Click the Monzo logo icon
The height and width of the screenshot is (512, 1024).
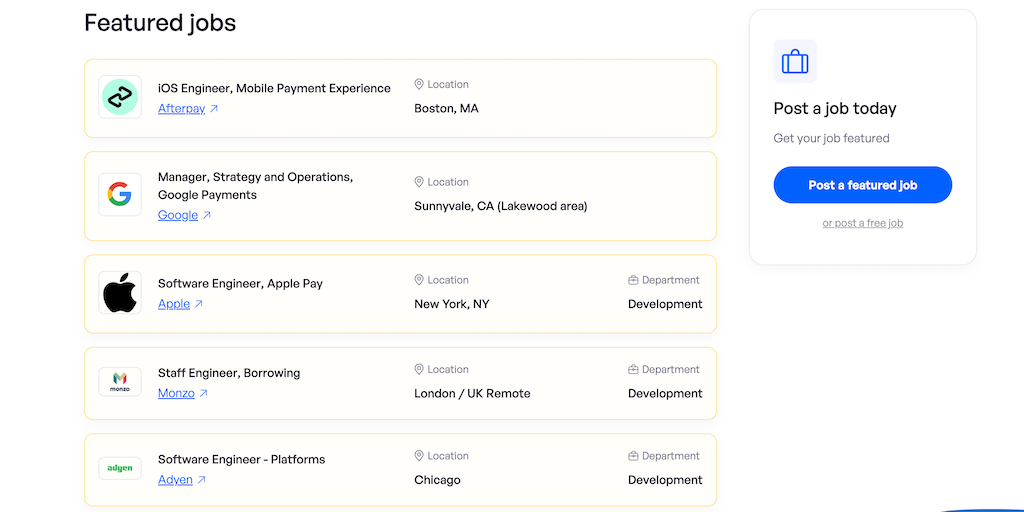click(x=120, y=381)
